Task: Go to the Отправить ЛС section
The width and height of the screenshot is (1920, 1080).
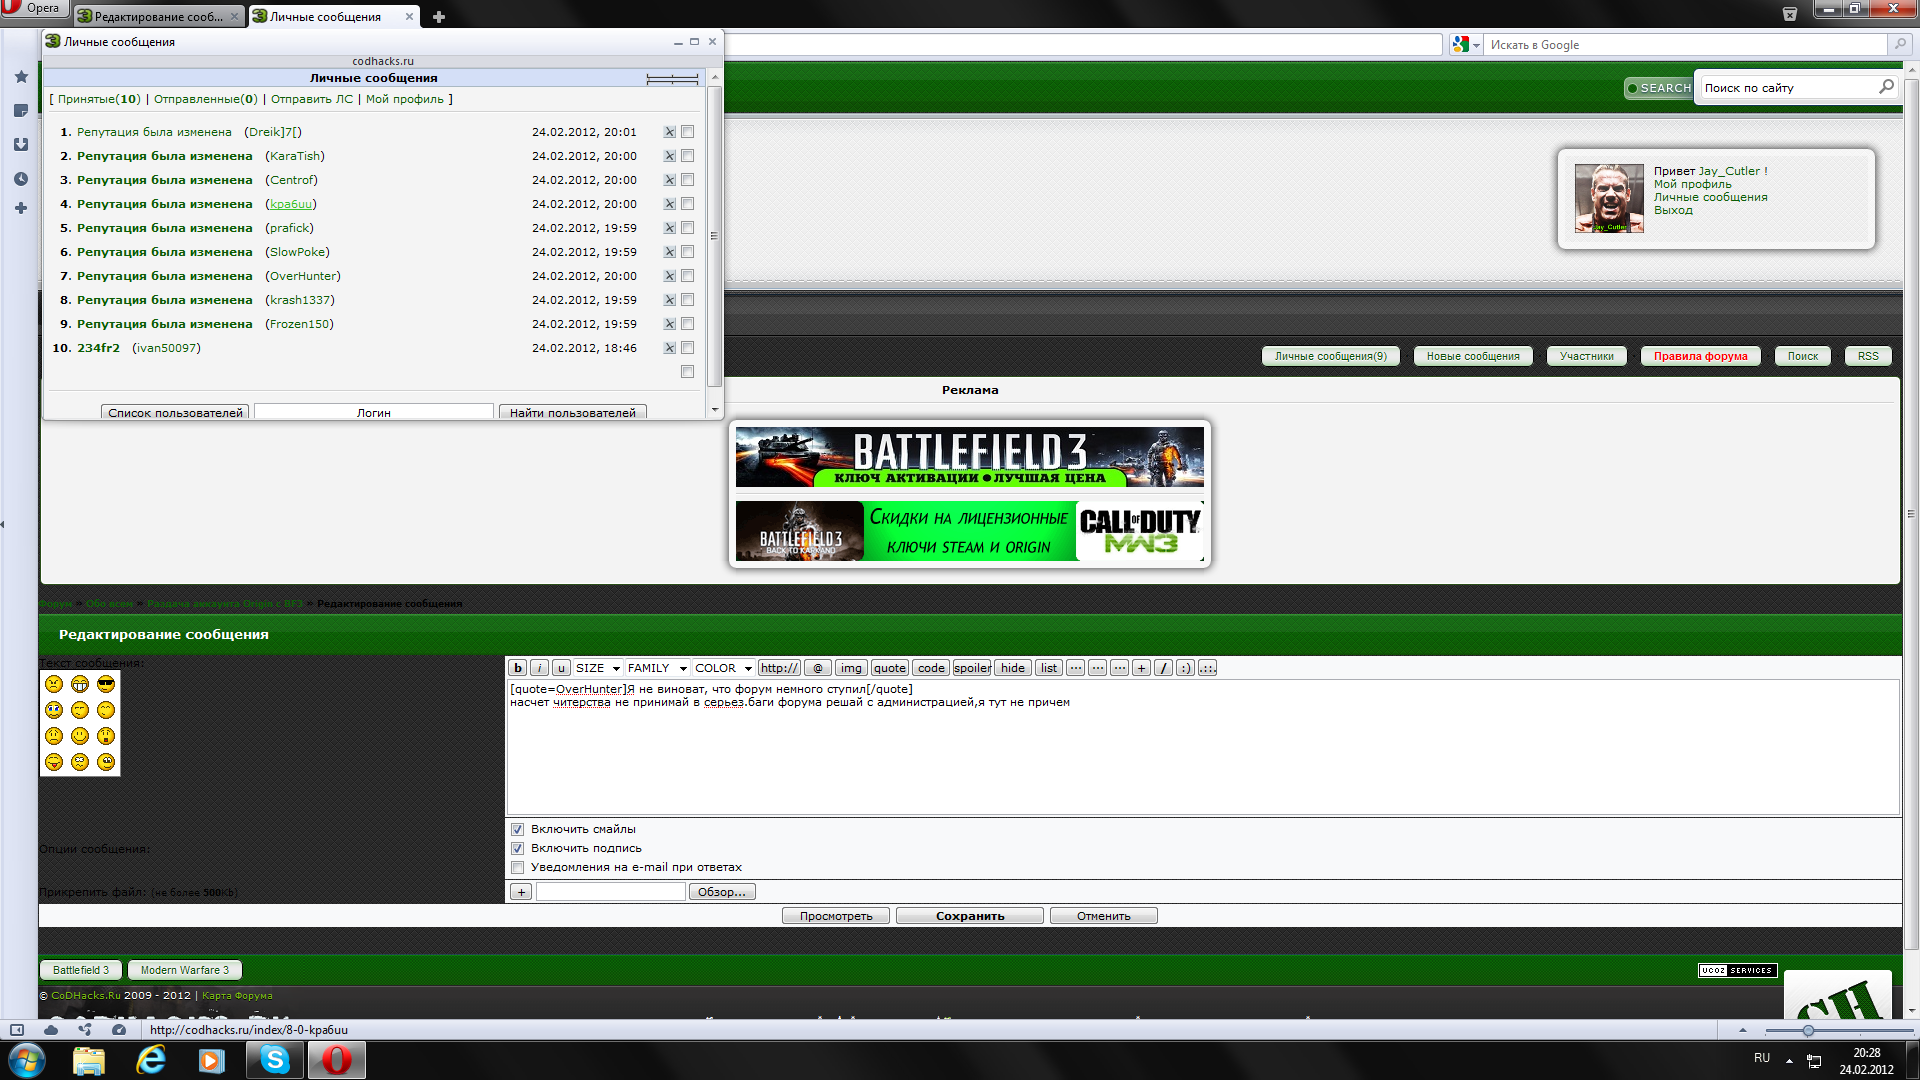Action: 312,99
